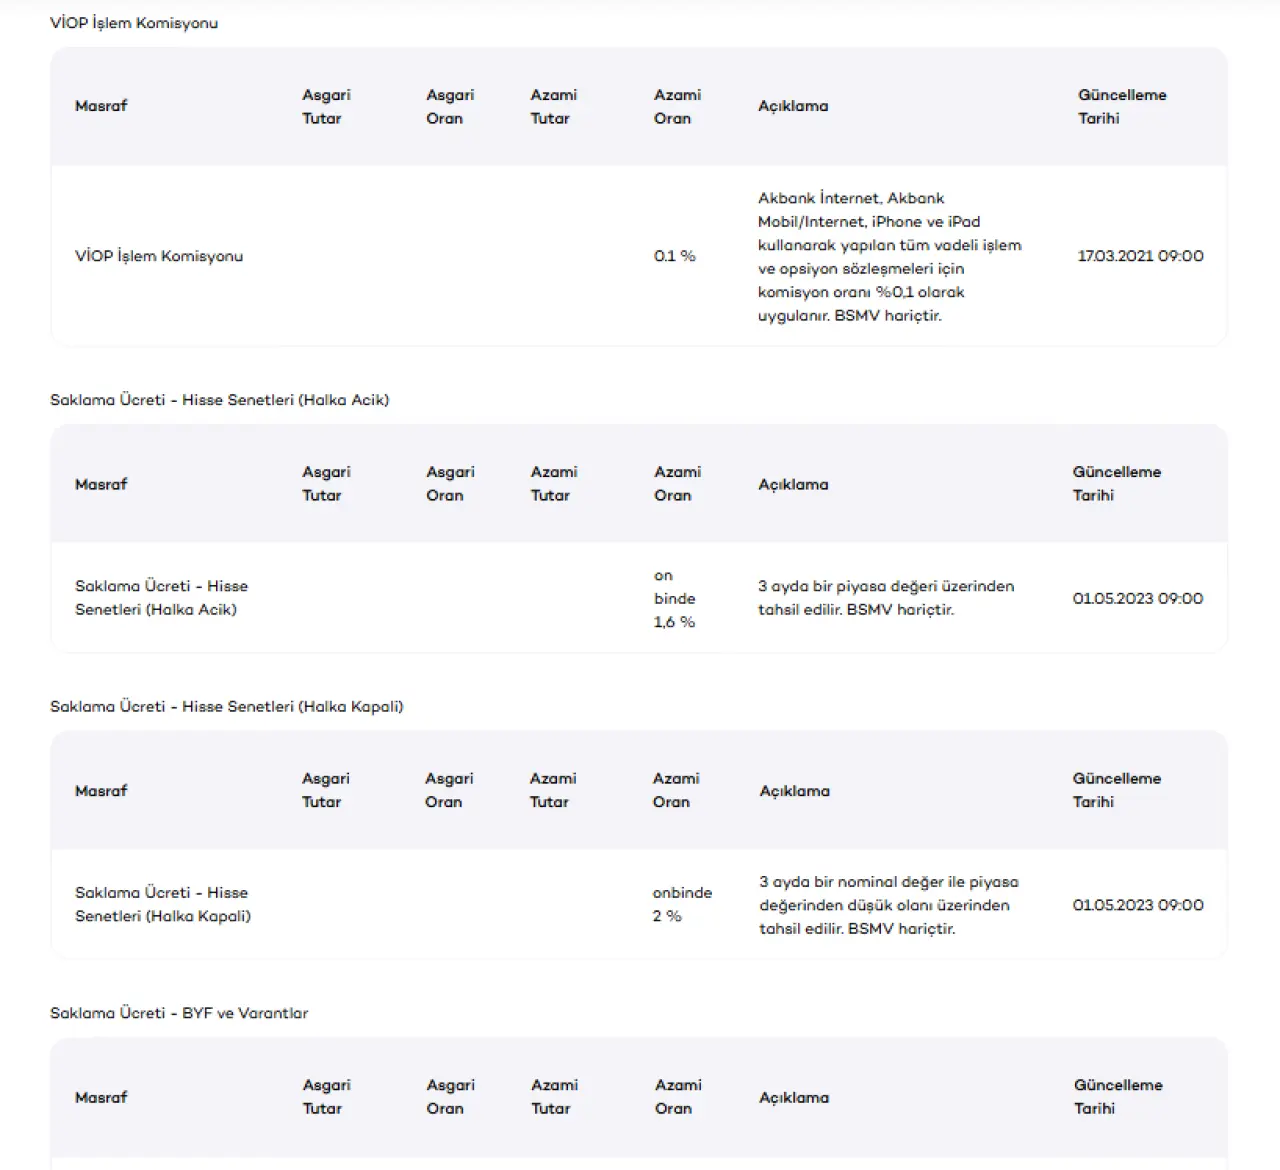This screenshot has height=1170, width=1280.
Task: Select Saklama Ücreti Hisse Senetleri (Halka Kapali) row
Action: (x=639, y=904)
